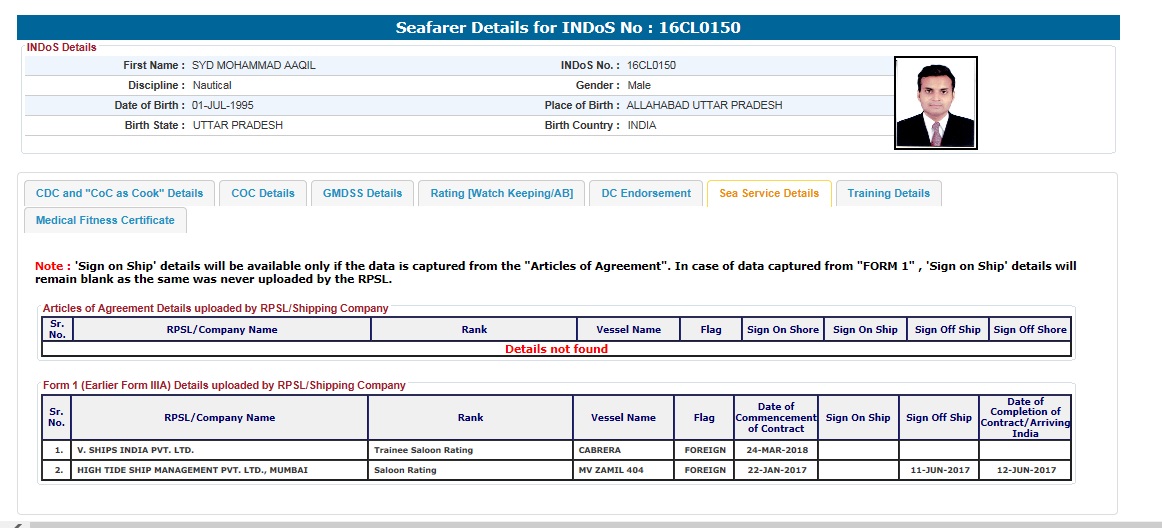Go to the DC Endorsement tab
Image resolution: width=1162 pixels, height=528 pixels.
coord(646,193)
